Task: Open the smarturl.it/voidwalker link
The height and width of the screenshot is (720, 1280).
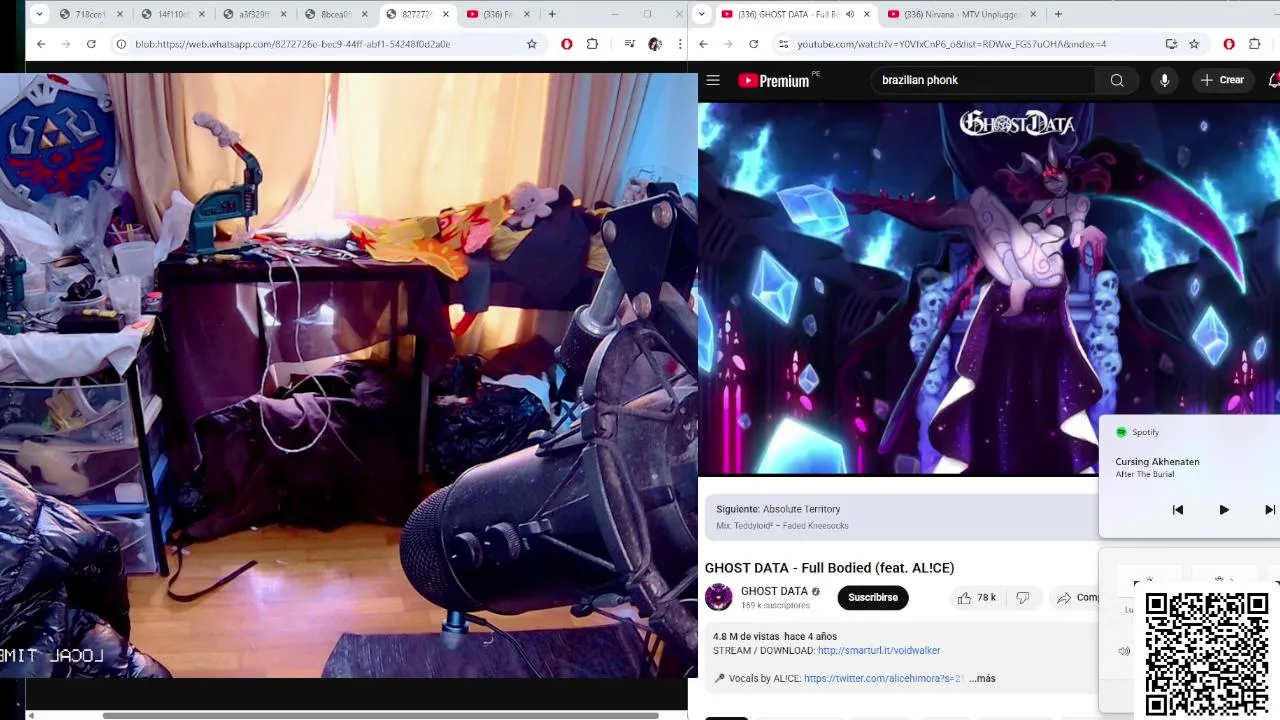Action: point(879,650)
